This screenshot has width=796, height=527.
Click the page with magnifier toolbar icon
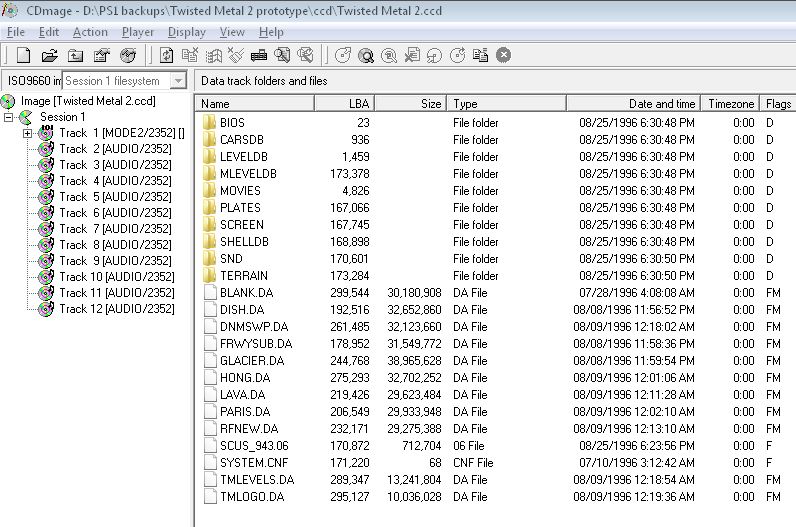282,55
